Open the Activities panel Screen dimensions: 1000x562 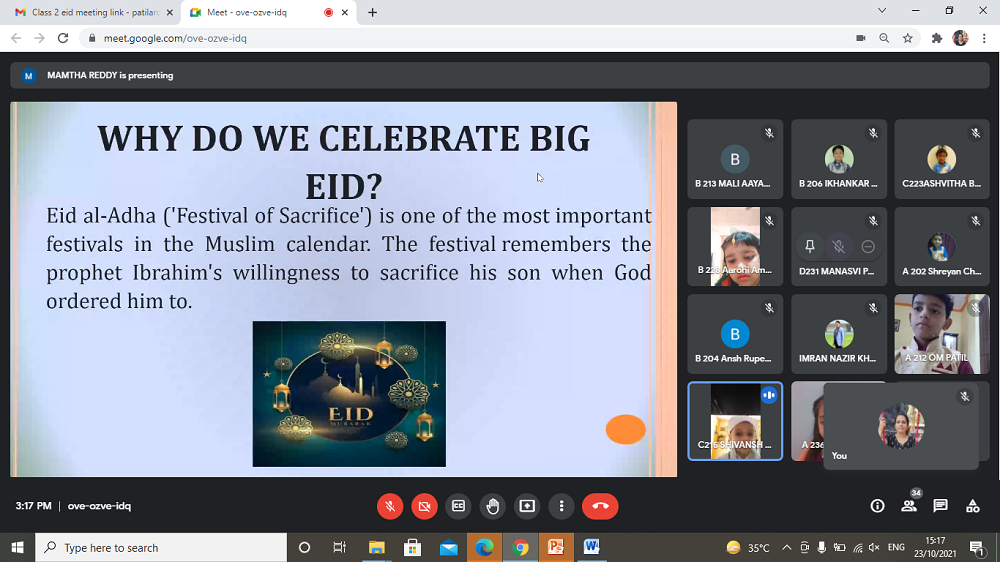(x=972, y=506)
